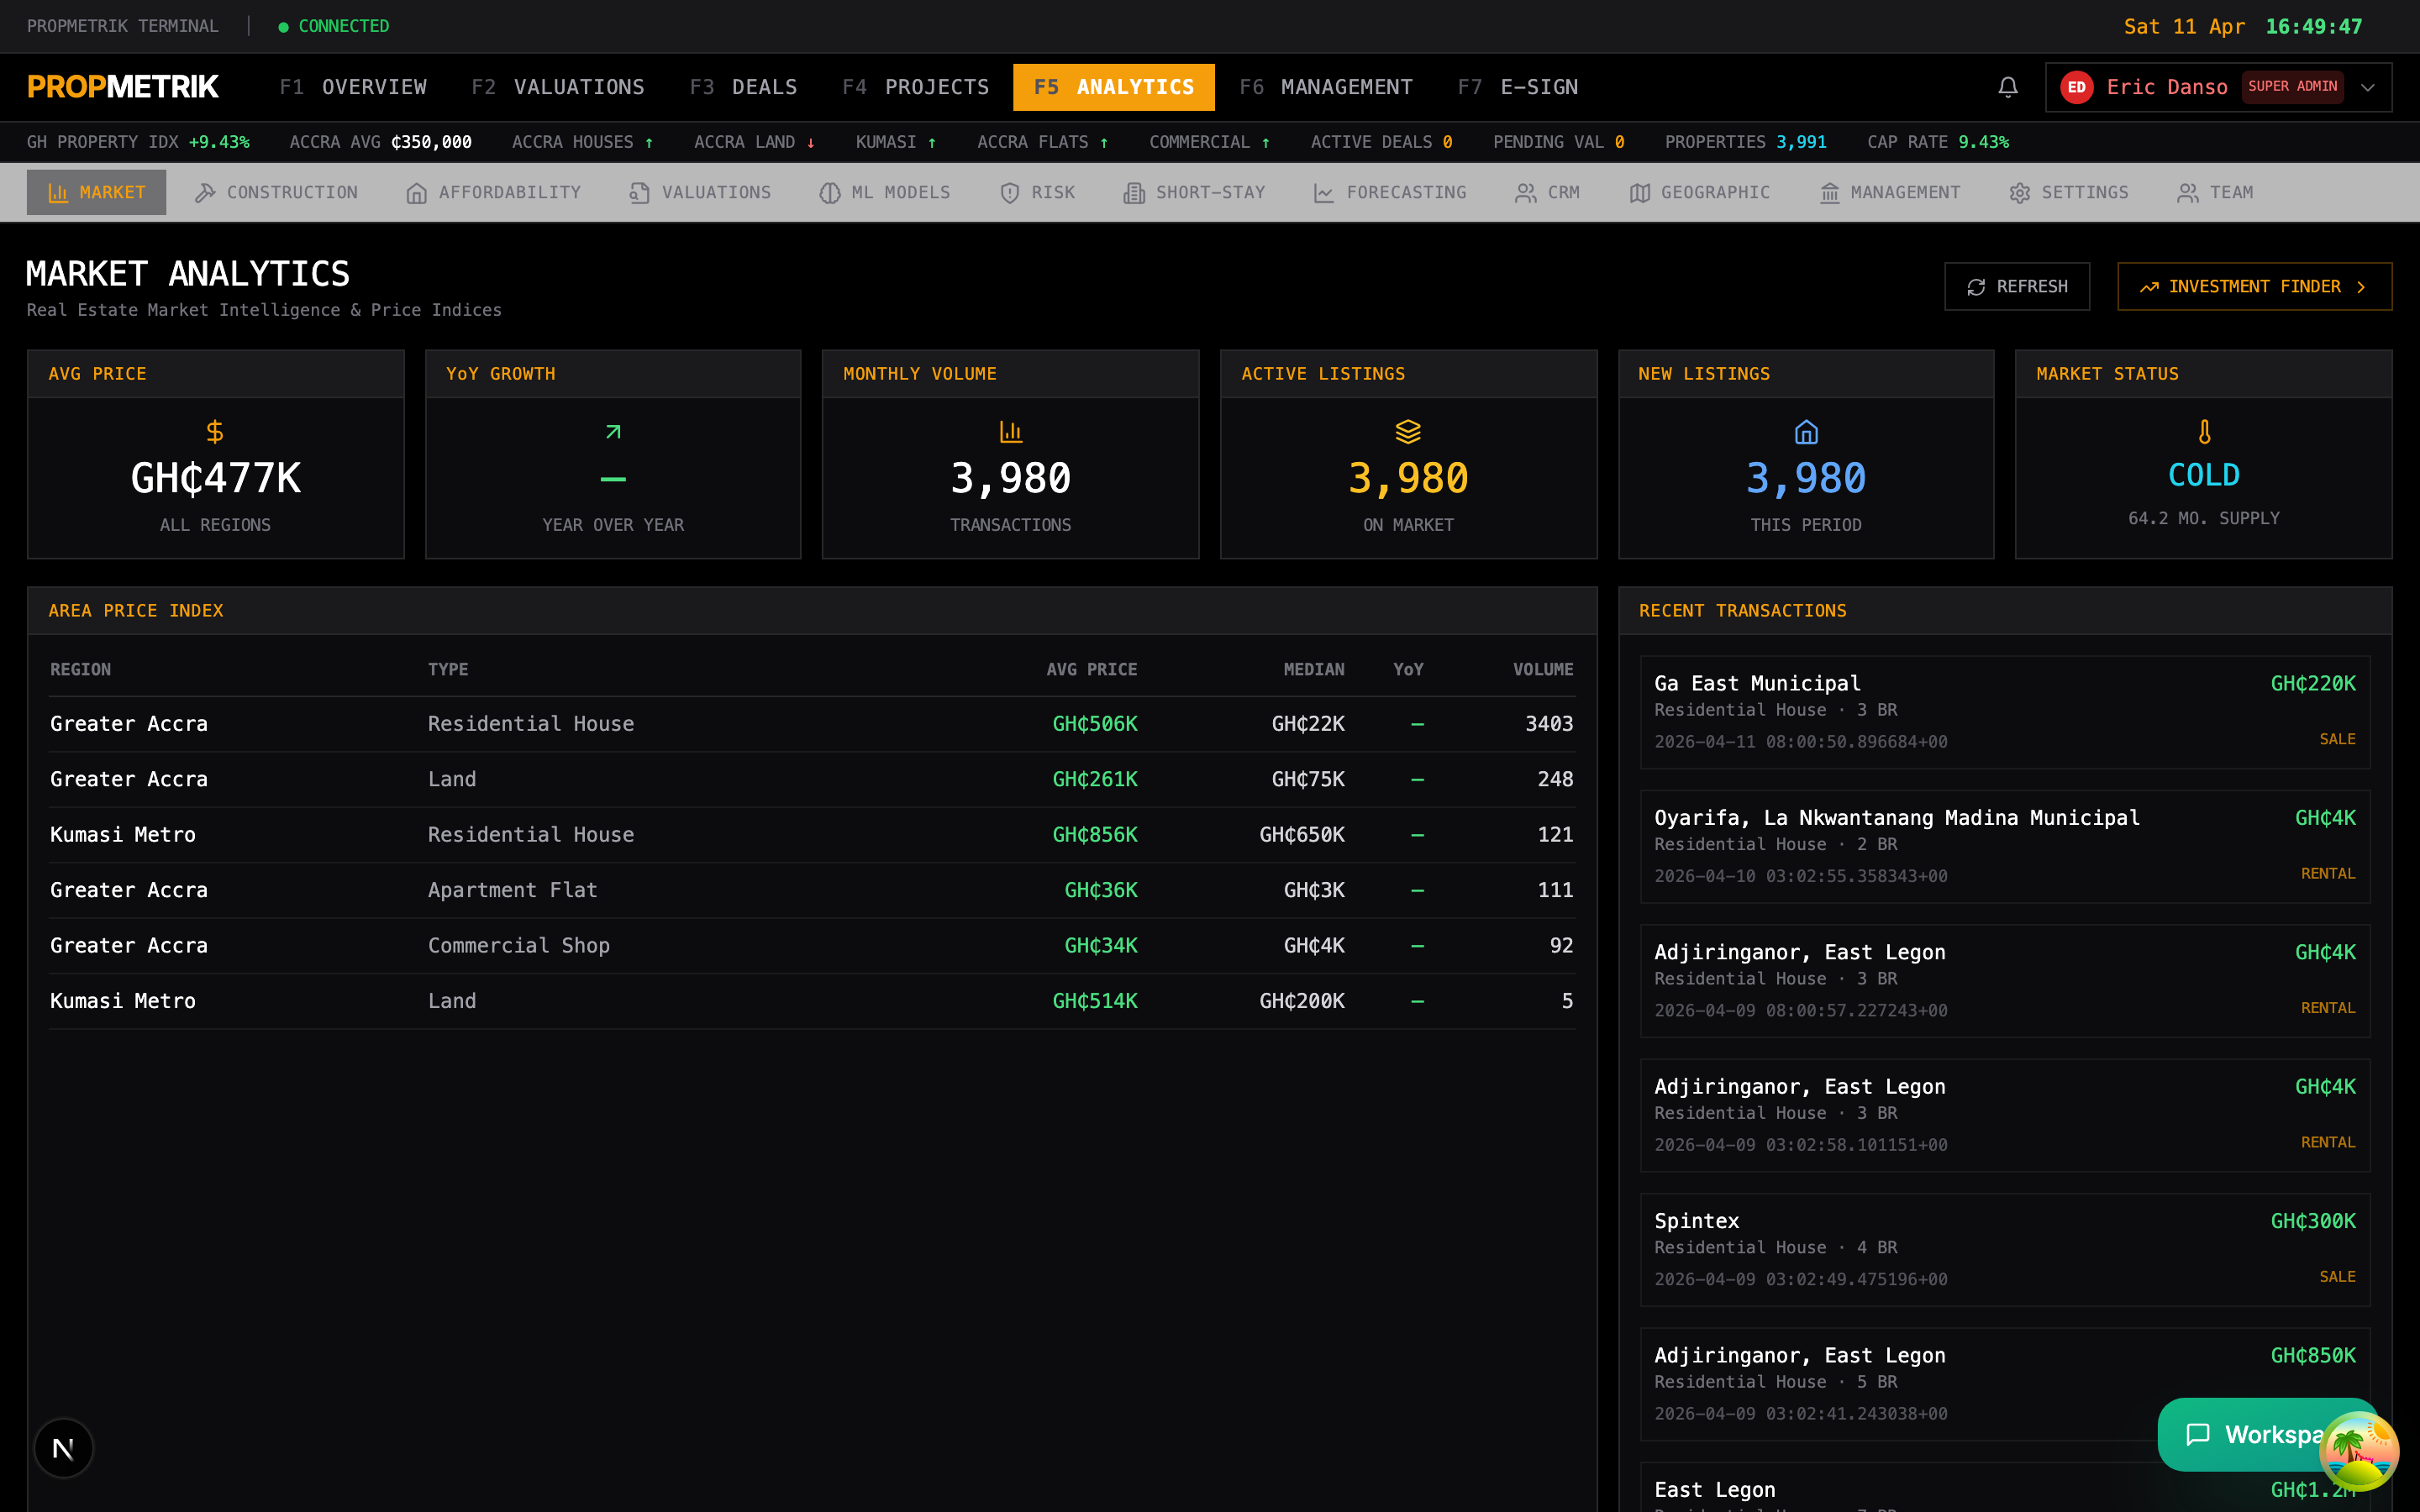Open the Spintex transaction card
The image size is (2420, 1512).
[x=2005, y=1250]
